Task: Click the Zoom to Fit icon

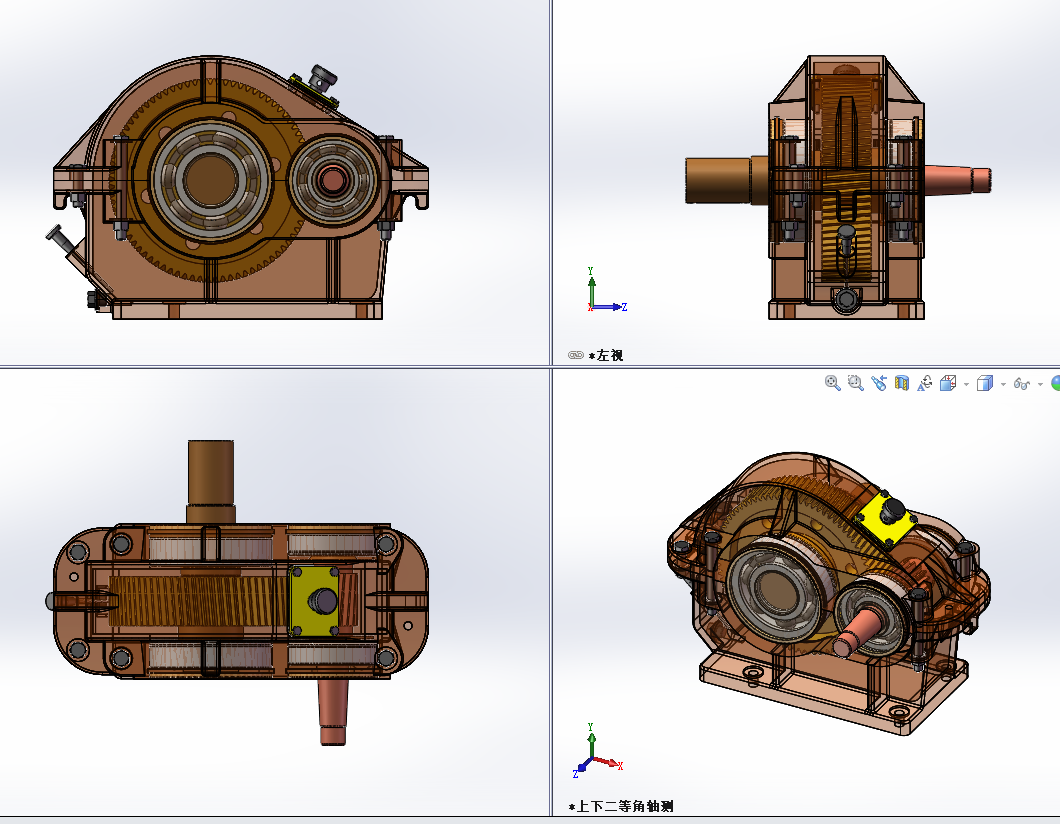Action: tap(832, 383)
